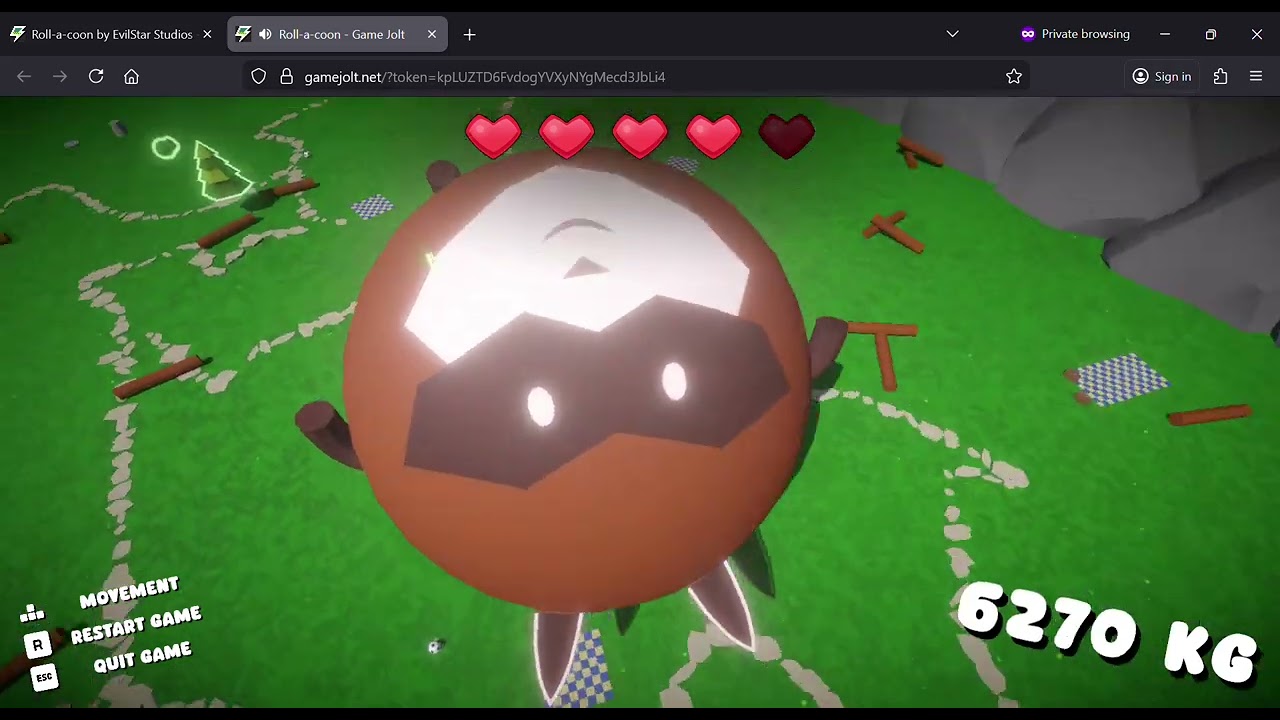
Task: Restore down the browser window
Action: coord(1211,34)
